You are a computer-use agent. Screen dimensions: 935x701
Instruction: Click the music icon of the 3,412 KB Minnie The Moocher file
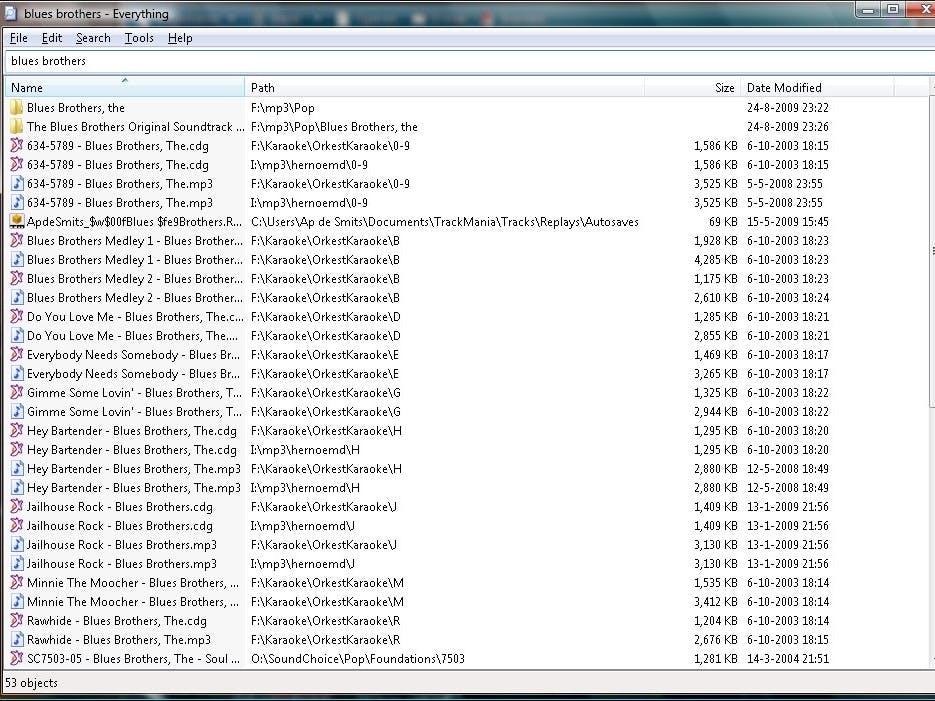pyautogui.click(x=17, y=602)
